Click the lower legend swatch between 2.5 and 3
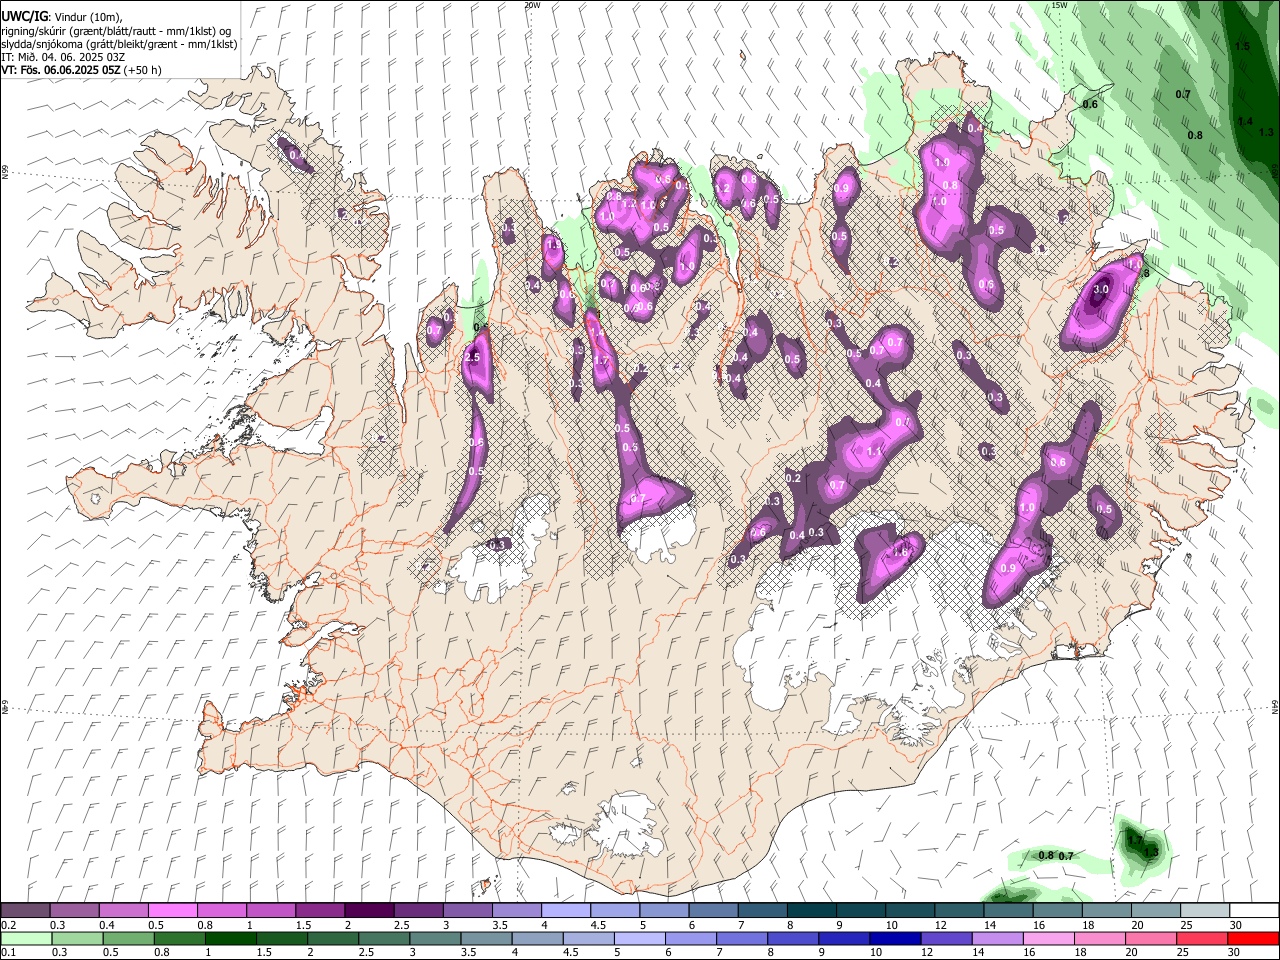1280x960 pixels. pyautogui.click(x=383, y=938)
